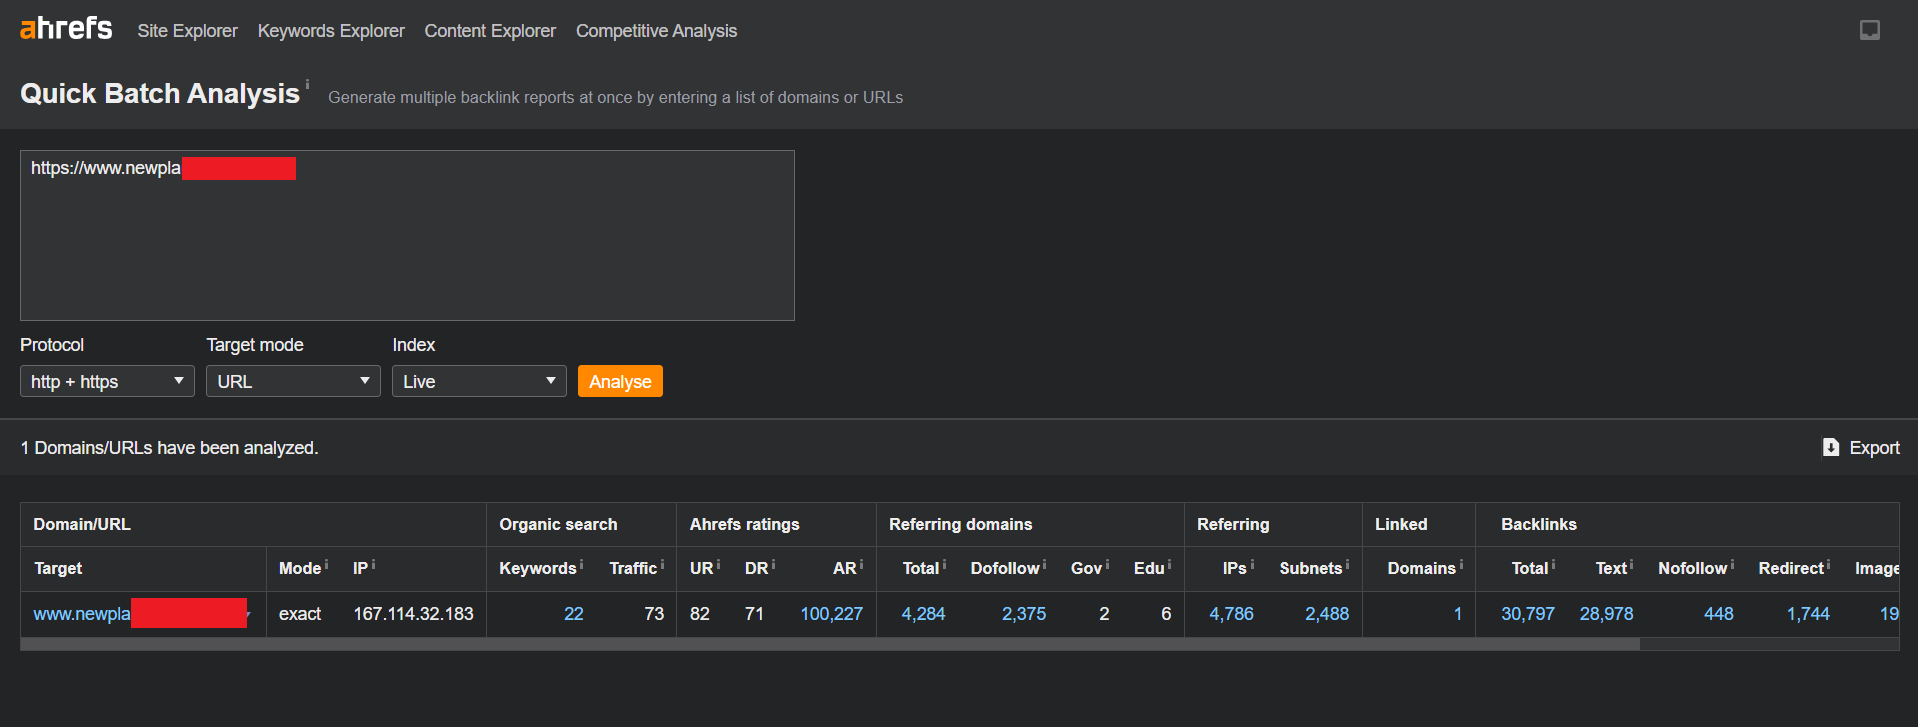This screenshot has width=1918, height=727.
Task: Click info icon beside Mode column header
Action: click(327, 565)
